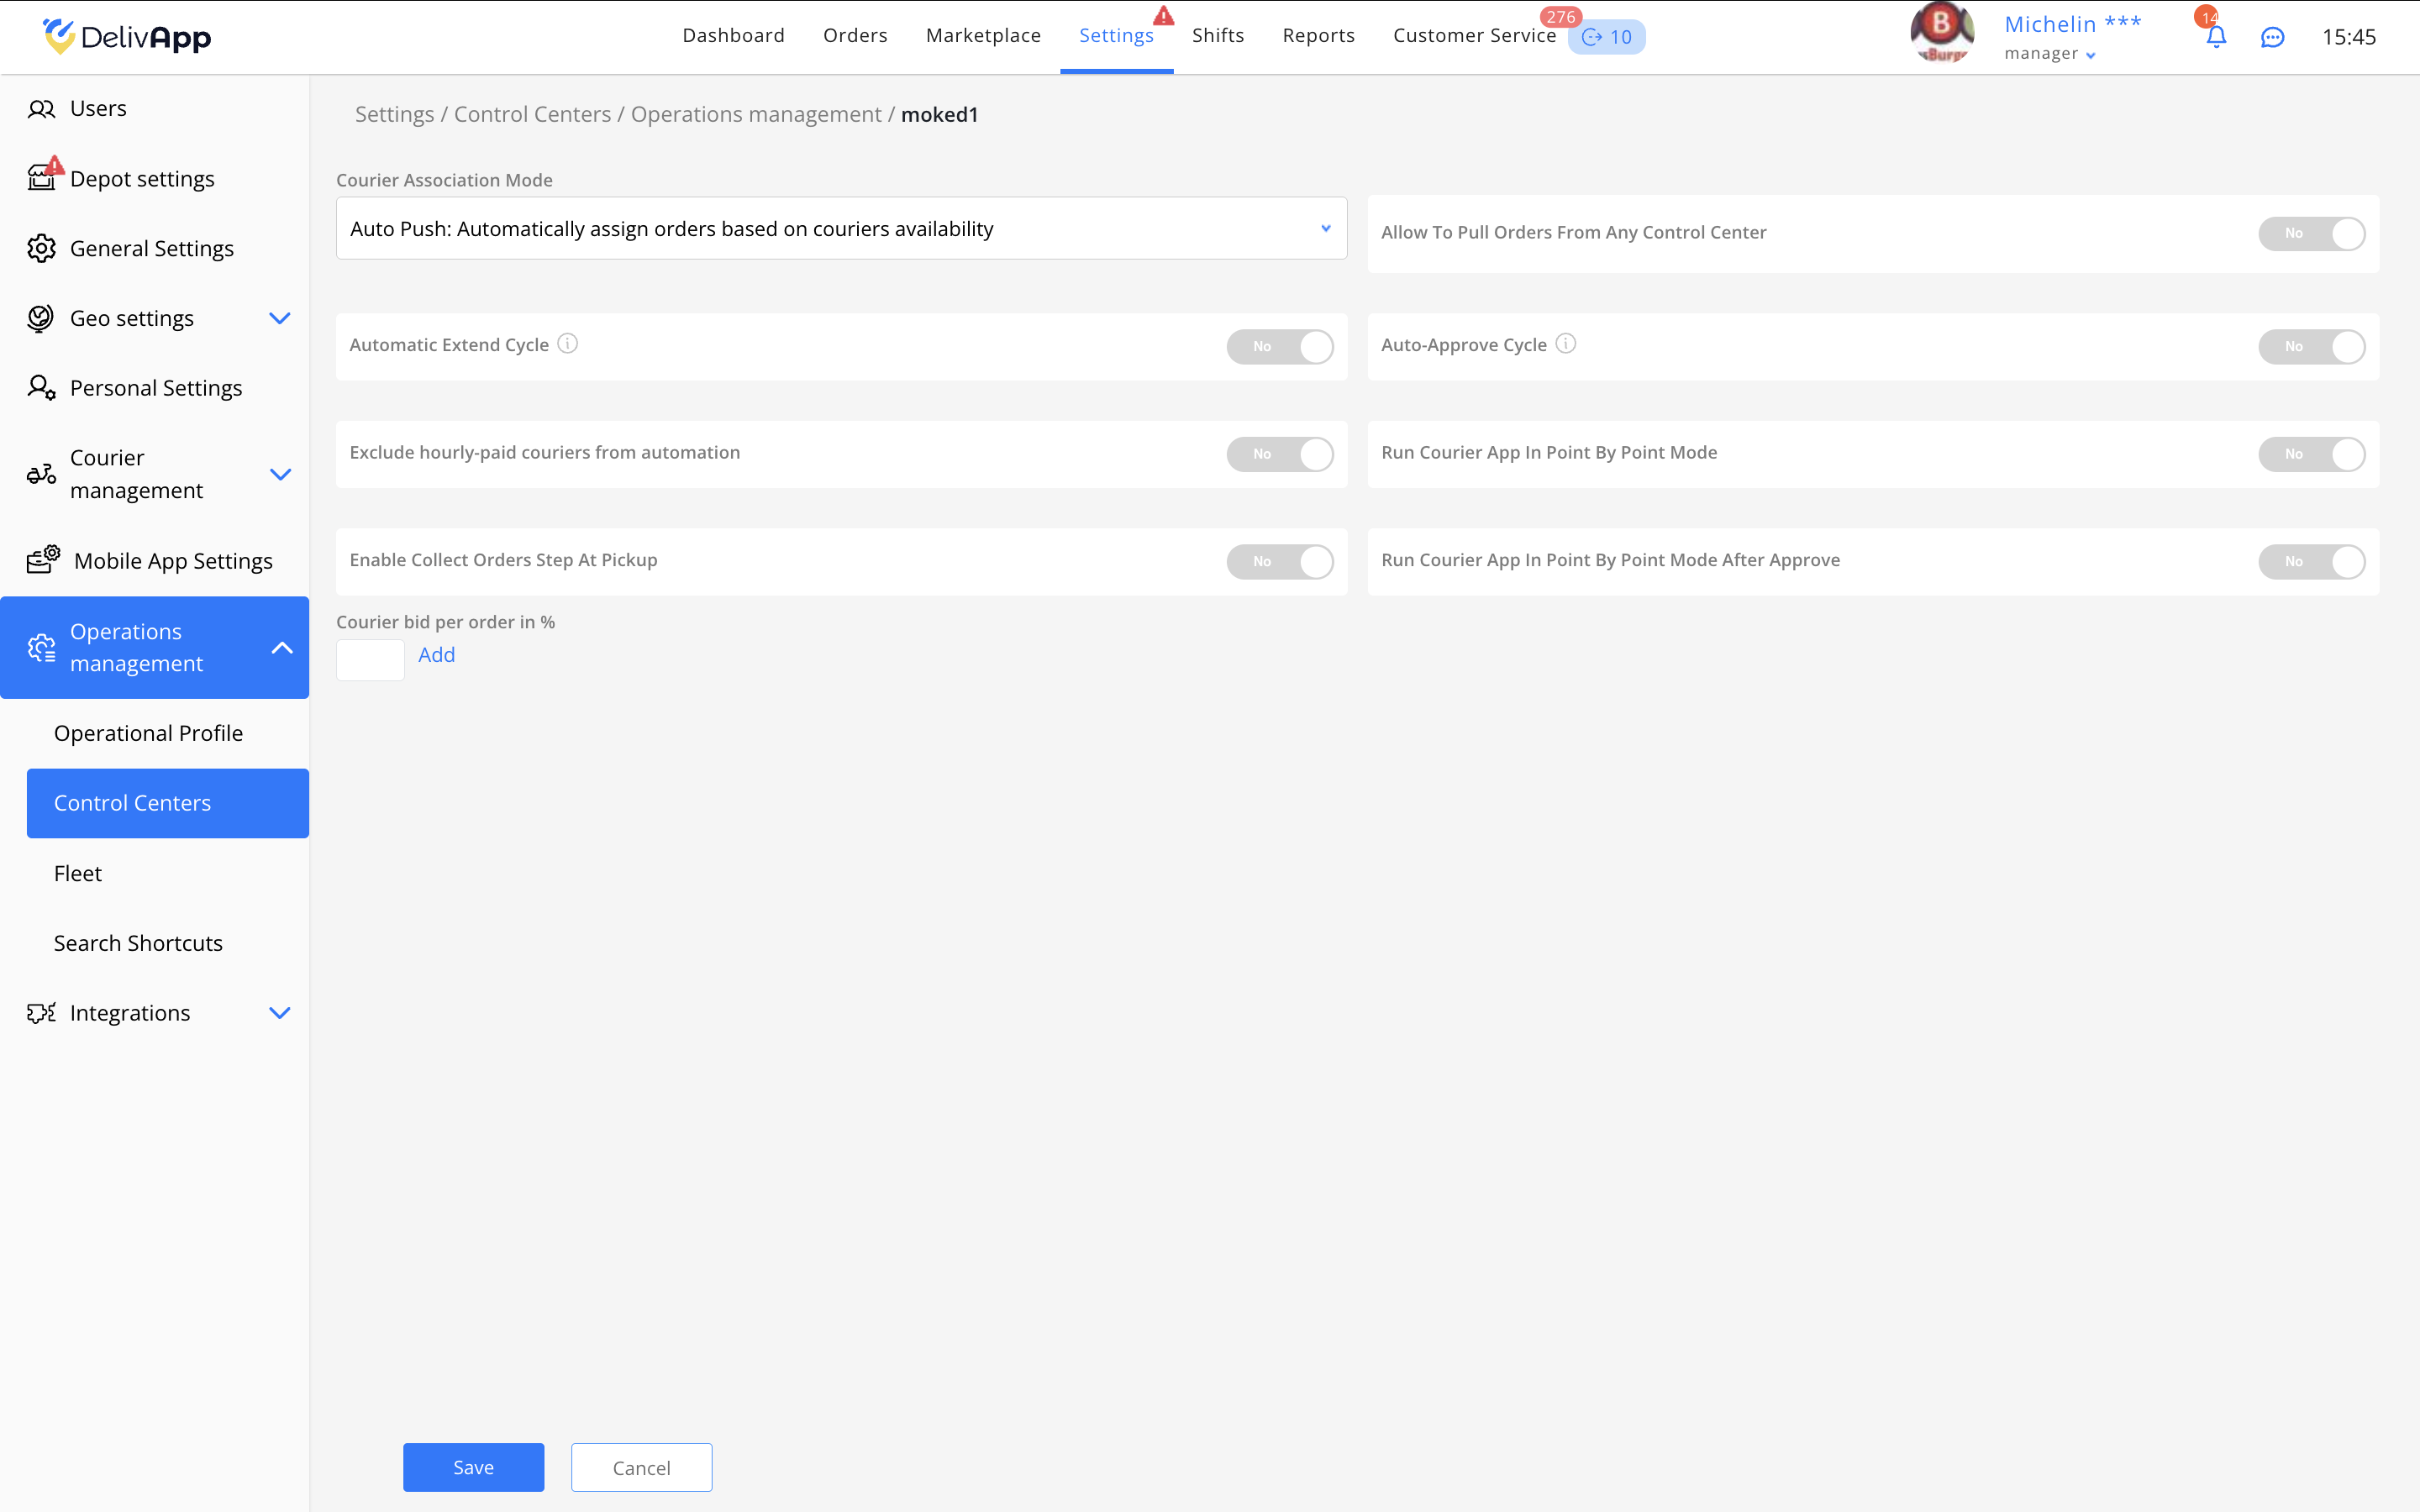Screen dimensions: 2420x1512
Task: Open the chat messages icon
Action: click(x=2272, y=37)
